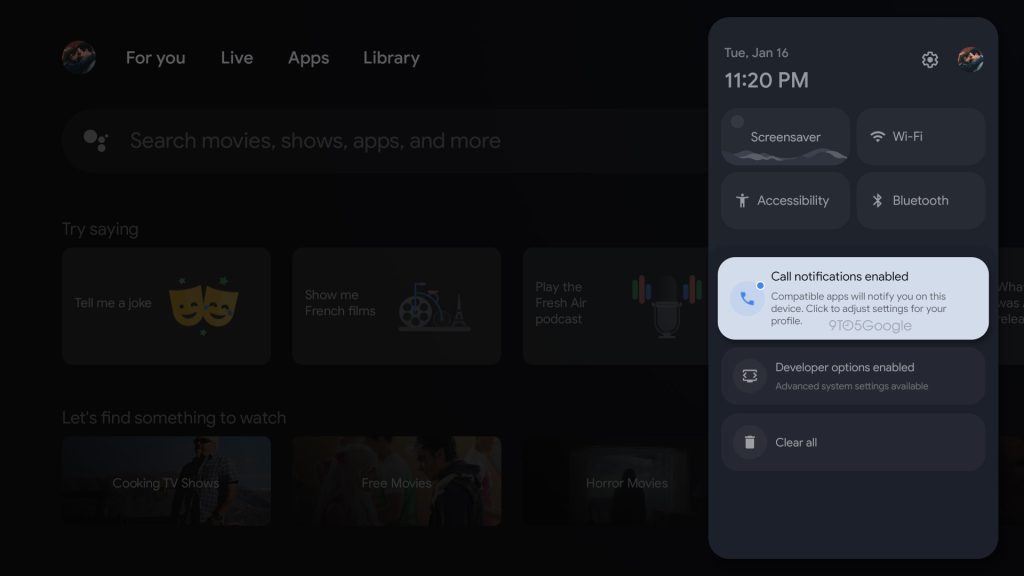Click the Developer options icon
The image size is (1024, 576).
tap(750, 376)
